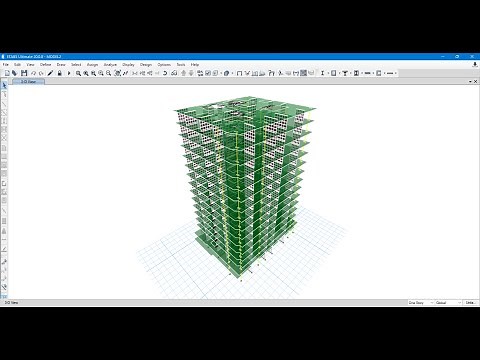Select the Reshape Object tool in left toolbar
Screen dimensions: 480x360
[4, 95]
